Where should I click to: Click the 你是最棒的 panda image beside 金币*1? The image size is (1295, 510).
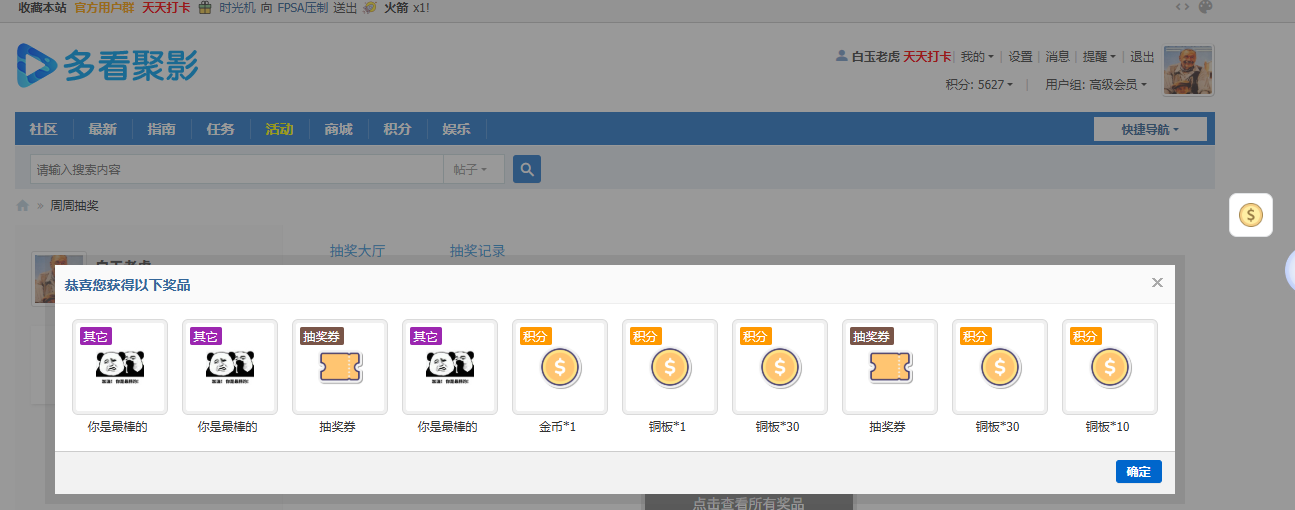[450, 367]
